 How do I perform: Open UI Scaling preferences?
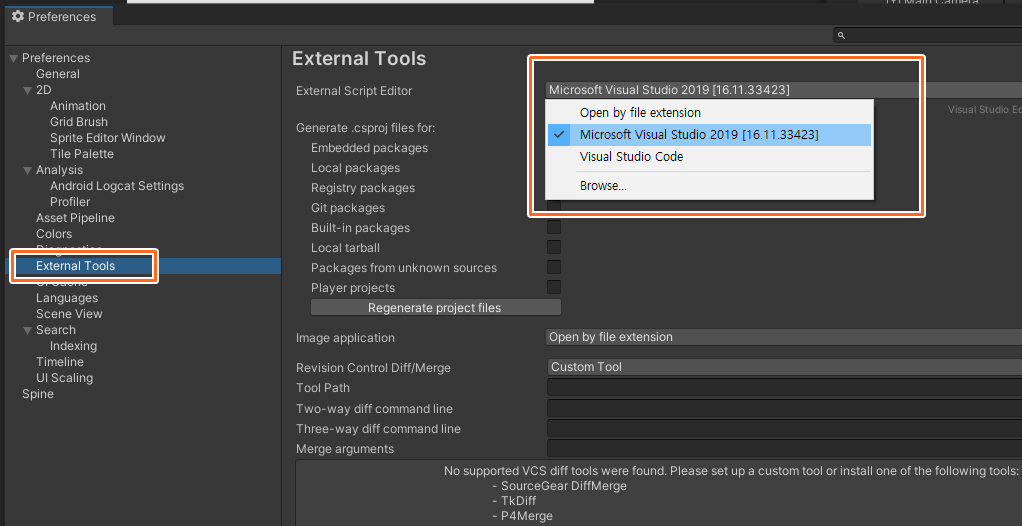[x=65, y=377]
